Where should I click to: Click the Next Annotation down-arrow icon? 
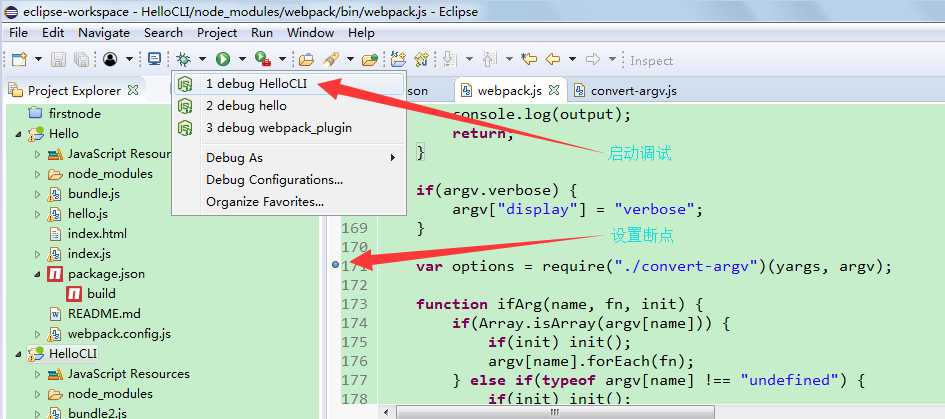(449, 59)
